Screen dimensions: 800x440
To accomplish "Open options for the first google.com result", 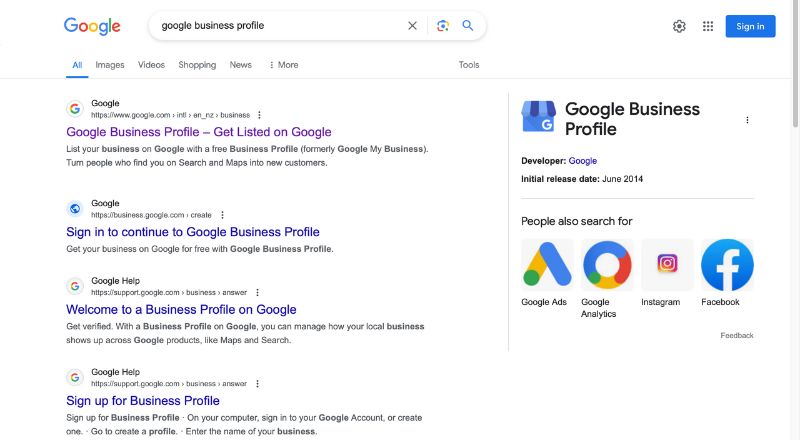I will click(x=260, y=115).
